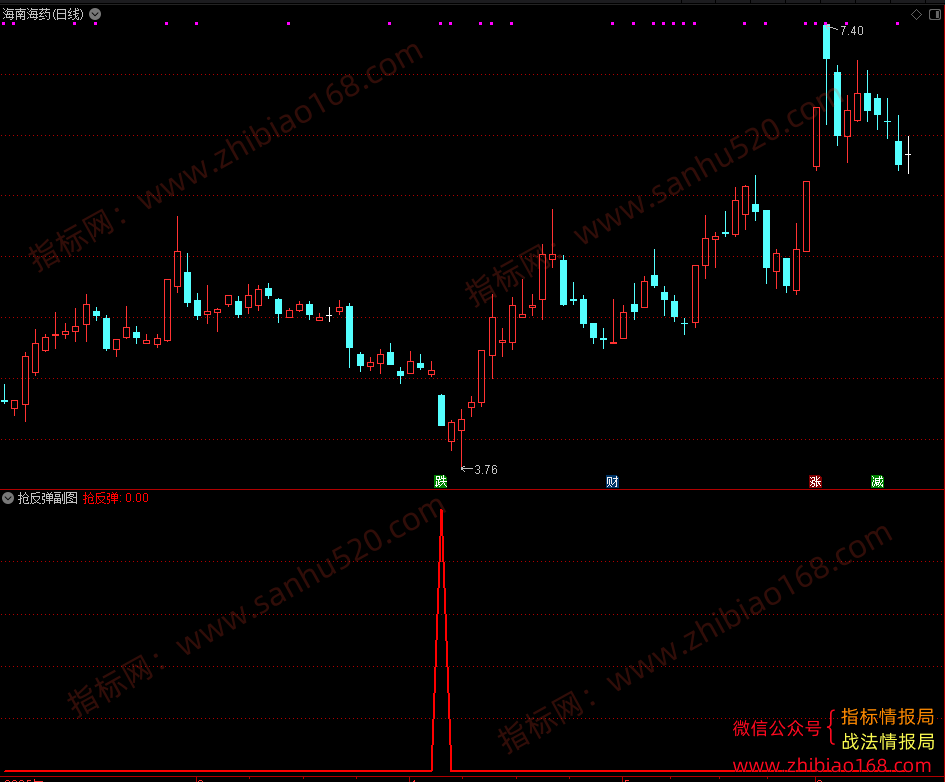Screen dimensions: 945x782
Task: Click the red 涨 event marker
Action: click(815, 481)
